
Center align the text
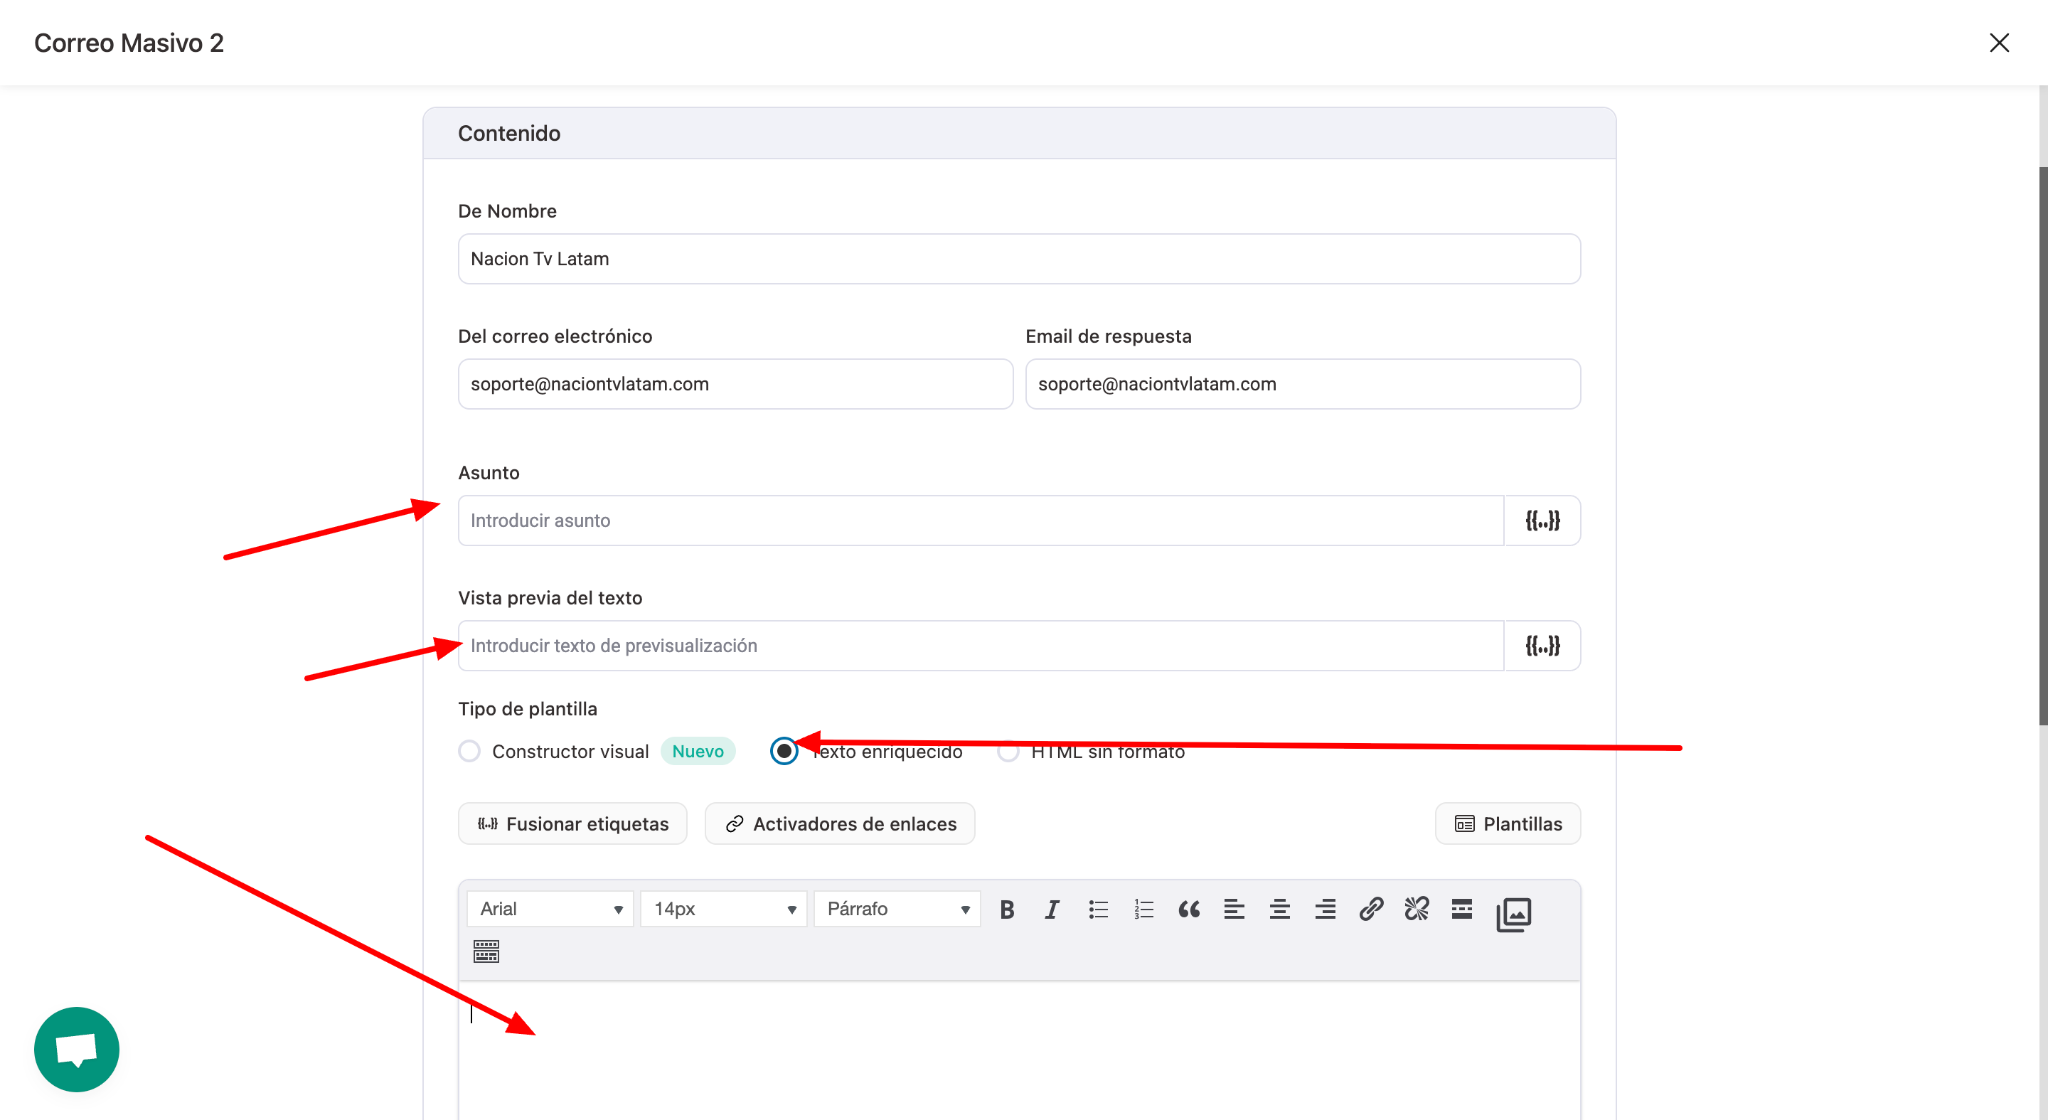[x=1279, y=909]
